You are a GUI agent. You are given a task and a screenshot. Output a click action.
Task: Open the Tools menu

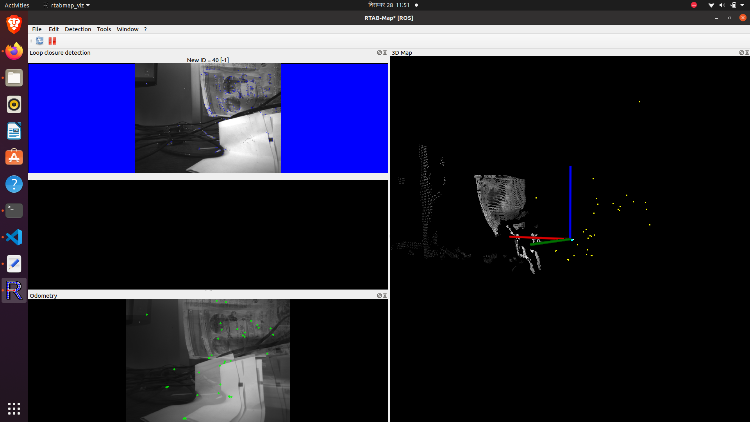(104, 29)
